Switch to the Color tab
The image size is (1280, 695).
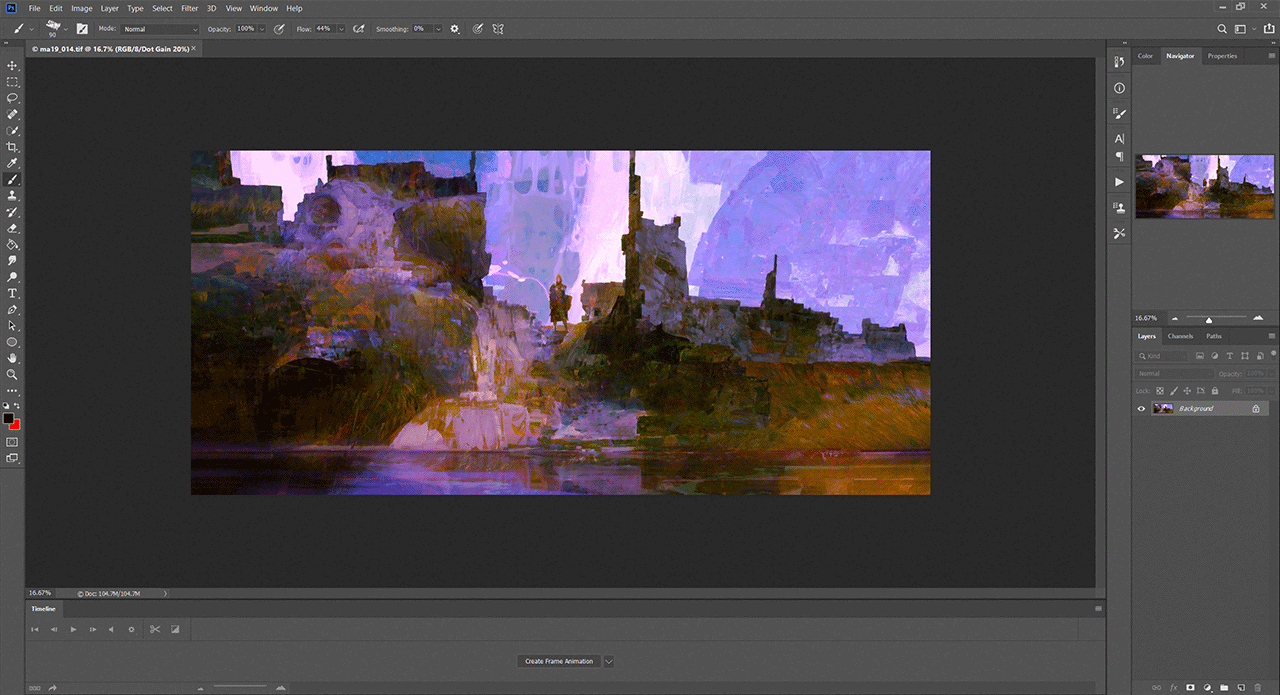[1146, 56]
